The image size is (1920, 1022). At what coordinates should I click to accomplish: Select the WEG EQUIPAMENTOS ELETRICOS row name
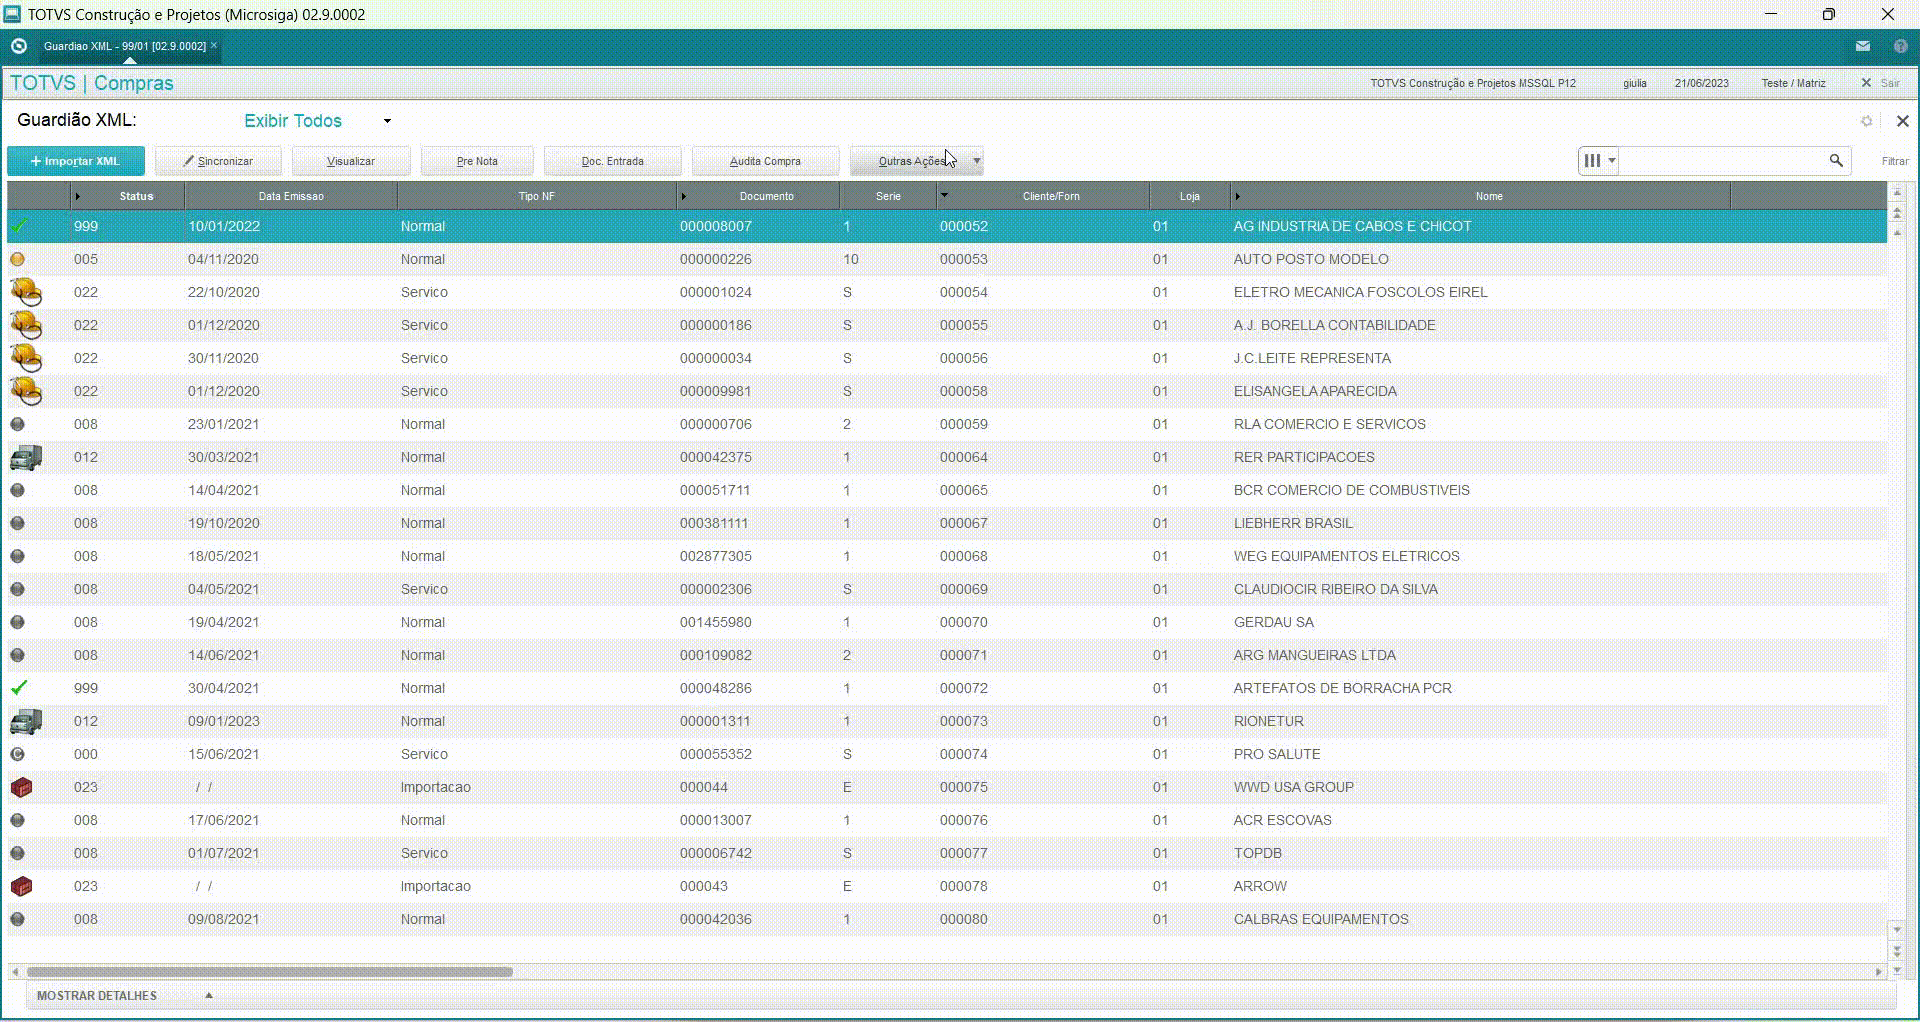click(1346, 556)
